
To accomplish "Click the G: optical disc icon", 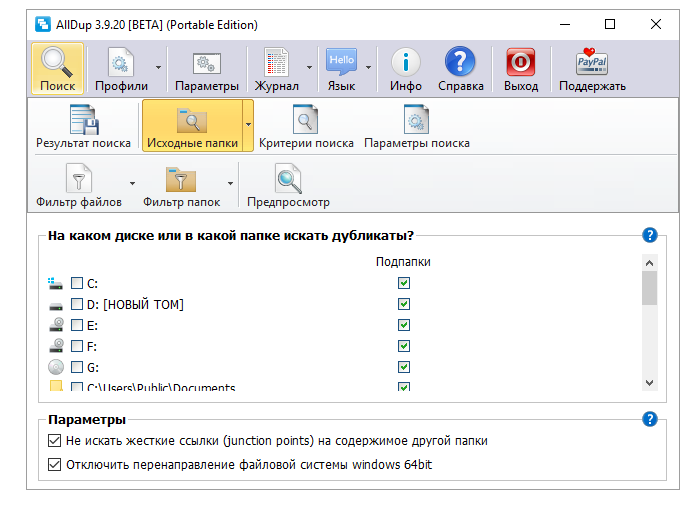I will click(56, 367).
